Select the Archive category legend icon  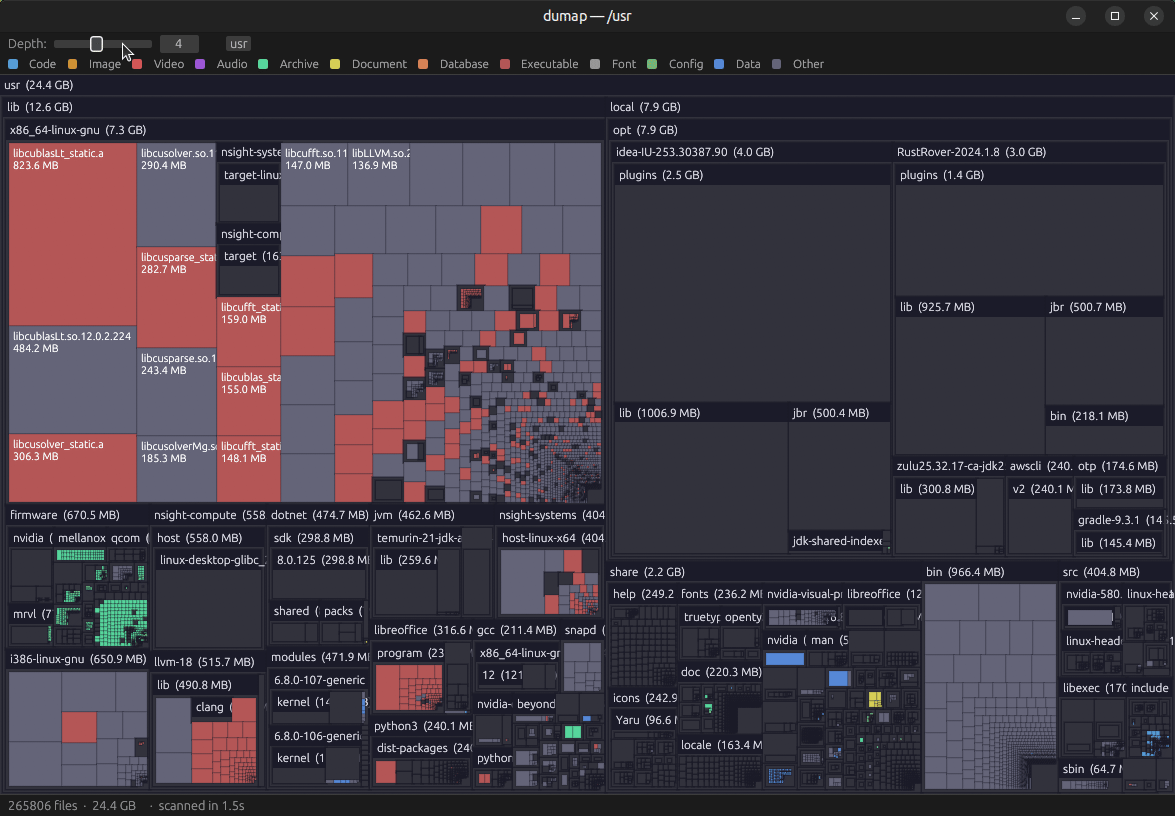coord(262,64)
